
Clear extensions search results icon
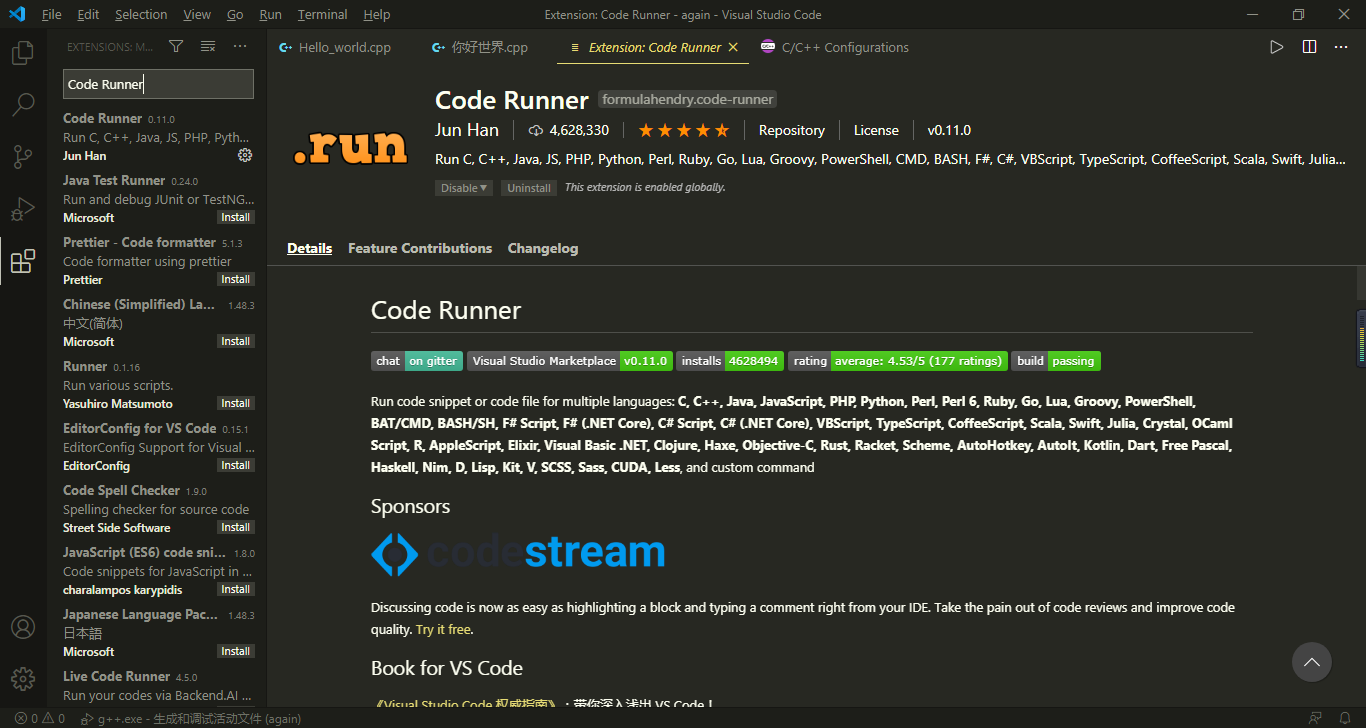tap(208, 47)
